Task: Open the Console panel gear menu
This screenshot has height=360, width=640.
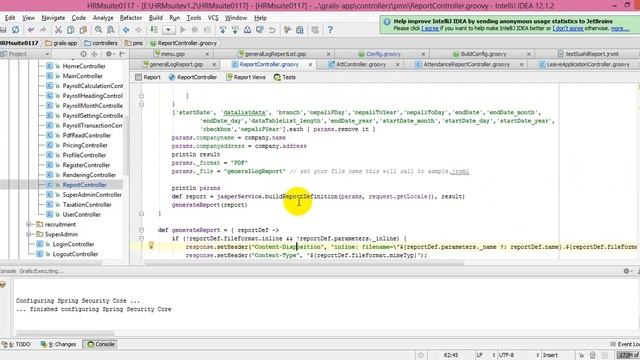Action: click(627, 271)
